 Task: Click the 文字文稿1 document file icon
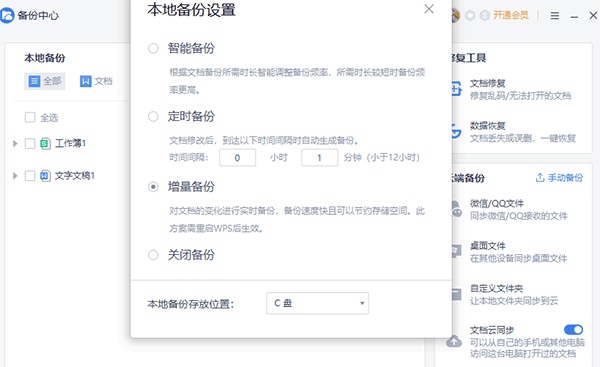coord(45,176)
